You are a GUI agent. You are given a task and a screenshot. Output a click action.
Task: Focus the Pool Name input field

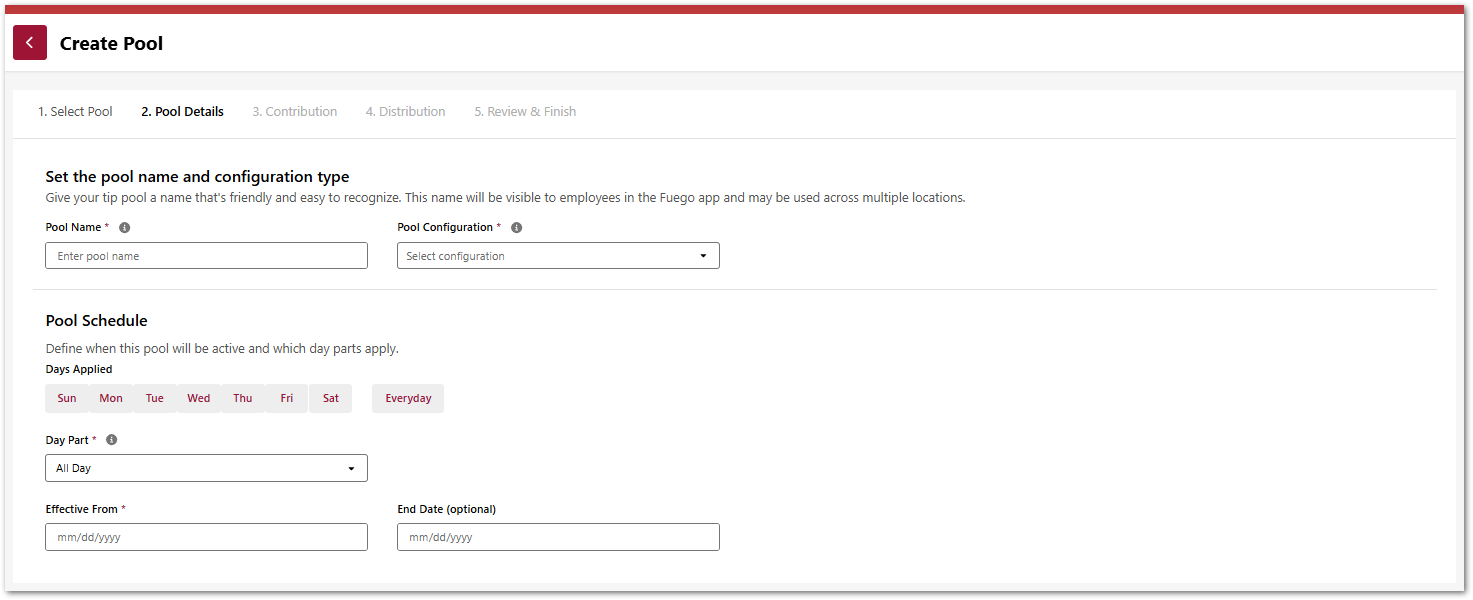pos(206,256)
